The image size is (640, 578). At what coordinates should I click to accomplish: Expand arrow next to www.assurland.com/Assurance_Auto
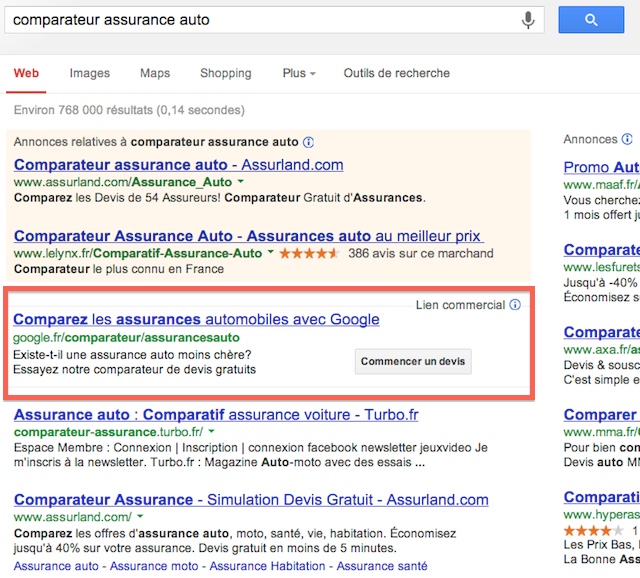tap(241, 181)
